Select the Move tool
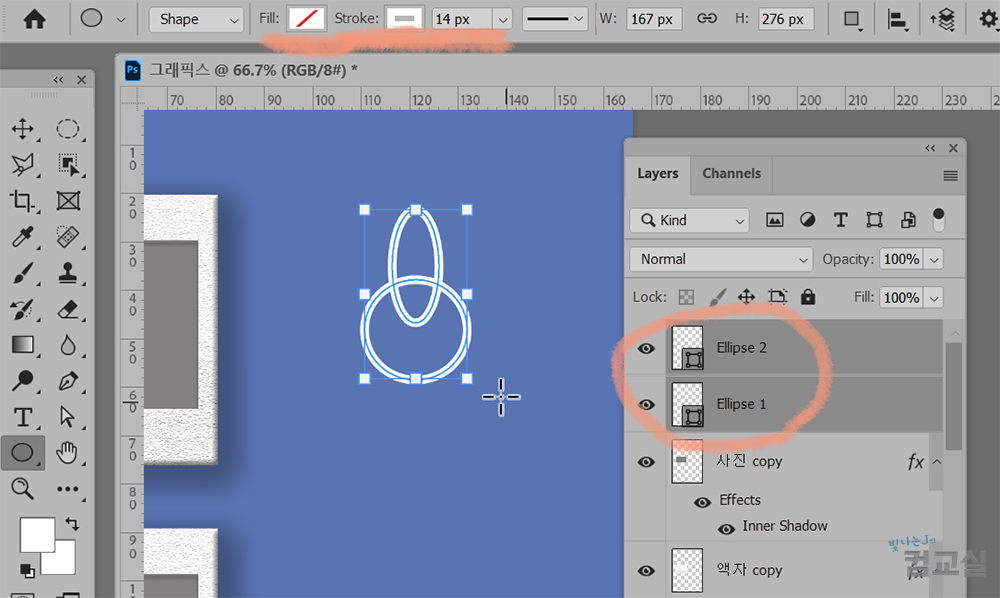 (x=23, y=129)
